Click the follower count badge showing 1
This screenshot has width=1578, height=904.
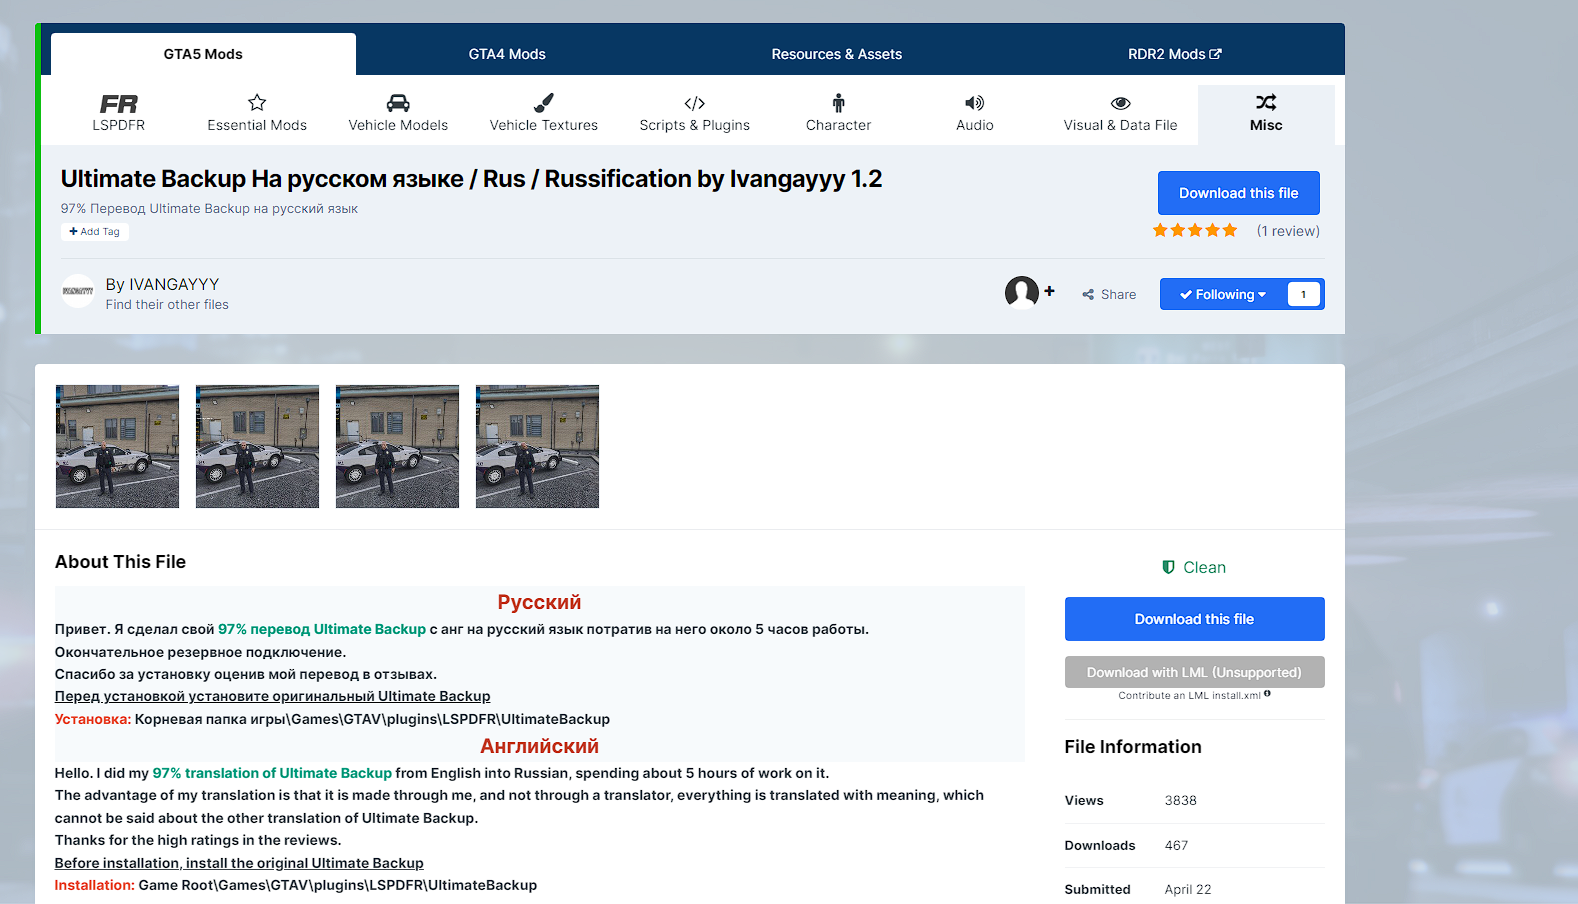pos(1303,294)
